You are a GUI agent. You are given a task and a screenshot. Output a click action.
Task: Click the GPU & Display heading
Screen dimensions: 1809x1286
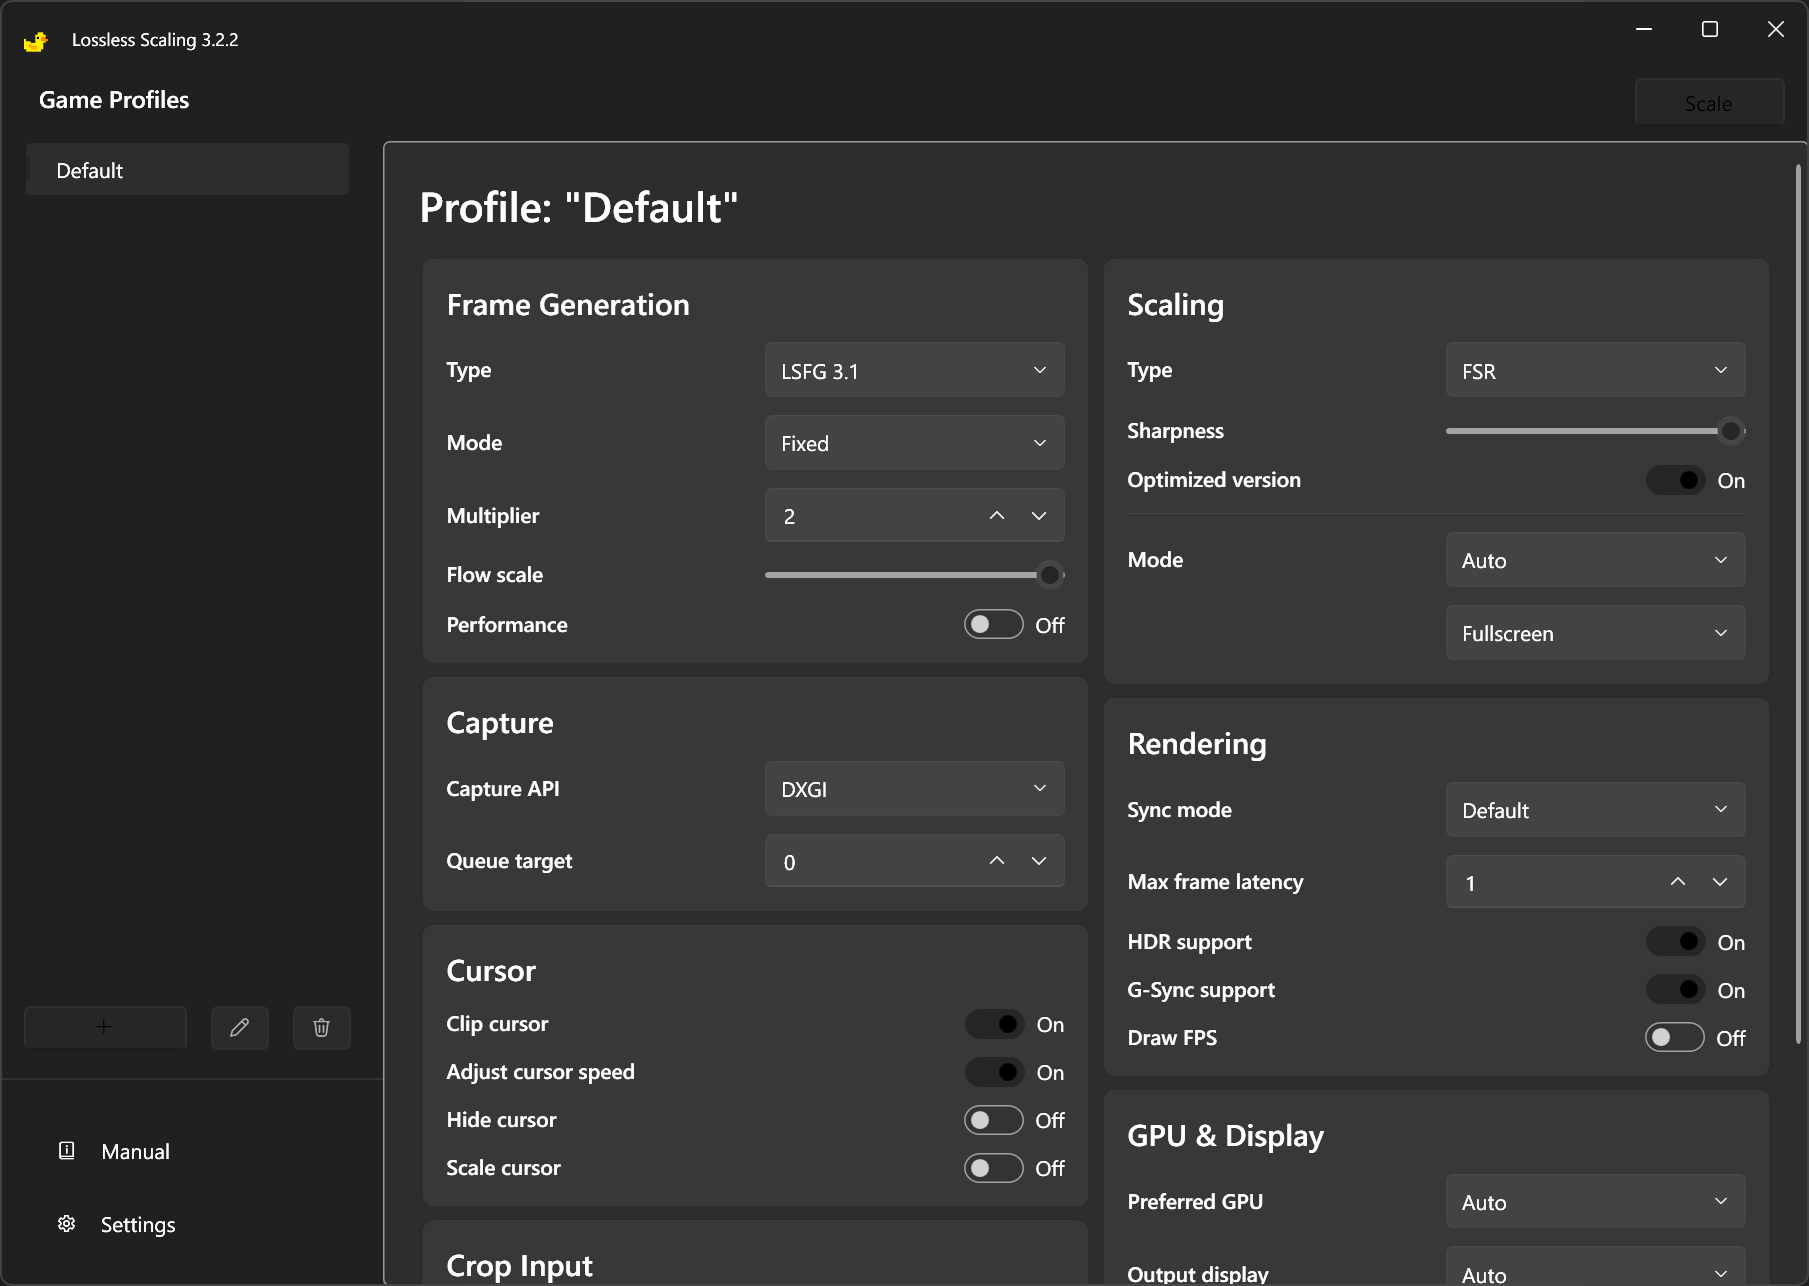pos(1225,1136)
